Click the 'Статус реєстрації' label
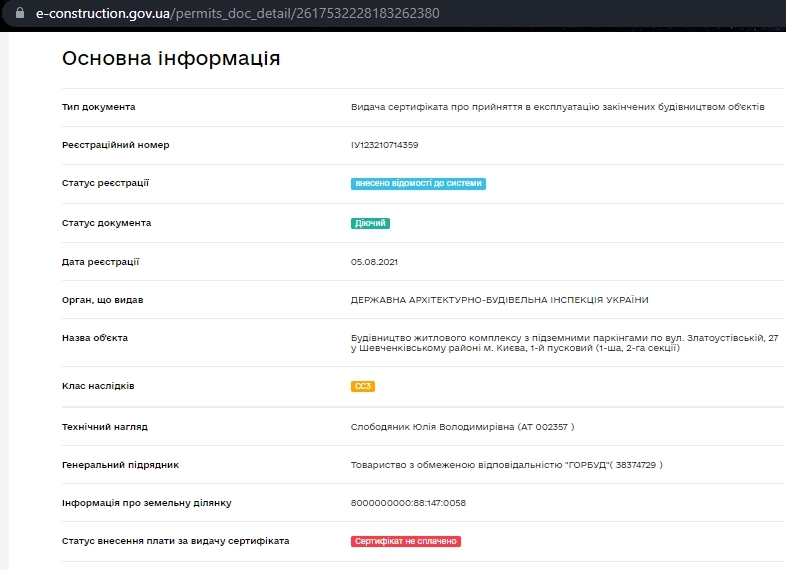This screenshot has width=786, height=570. [105, 183]
